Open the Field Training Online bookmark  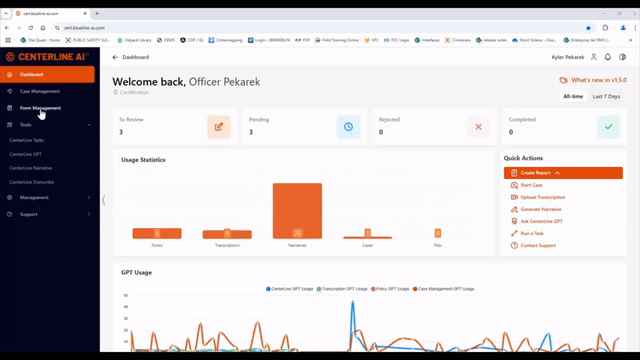[336, 40]
